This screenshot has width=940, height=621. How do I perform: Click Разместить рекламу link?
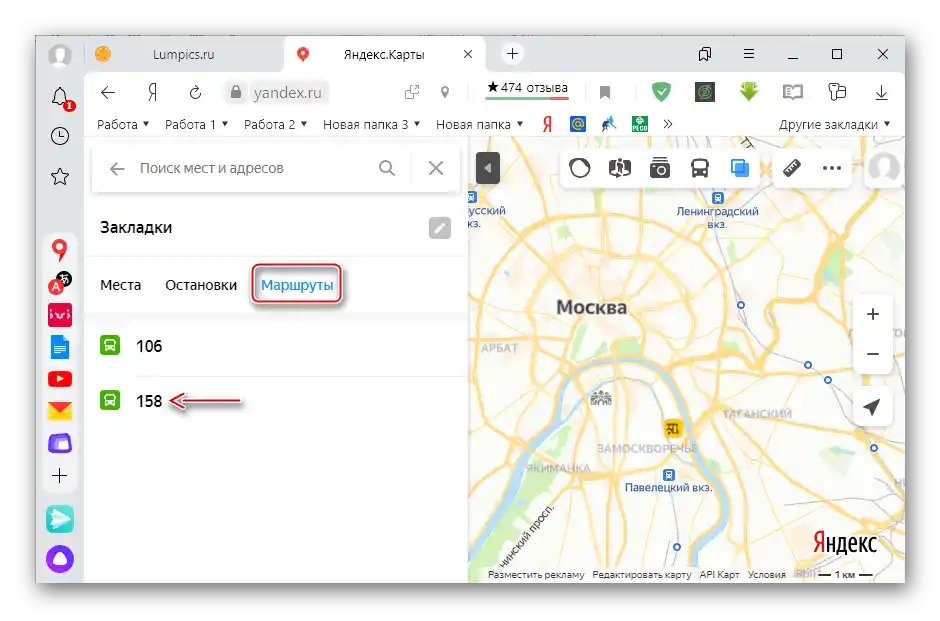click(536, 575)
